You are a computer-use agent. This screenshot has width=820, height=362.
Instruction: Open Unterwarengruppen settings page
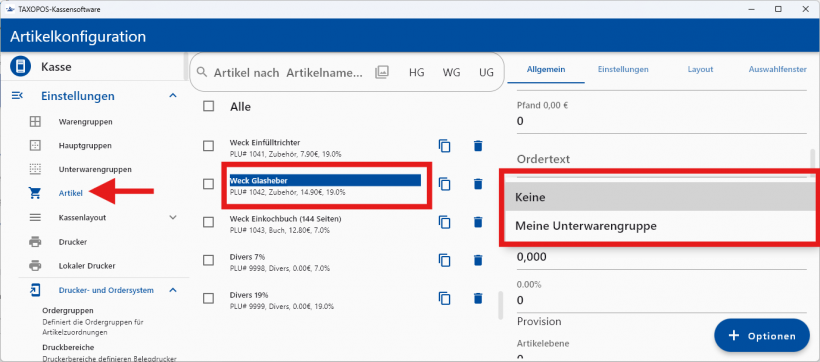click(95, 169)
